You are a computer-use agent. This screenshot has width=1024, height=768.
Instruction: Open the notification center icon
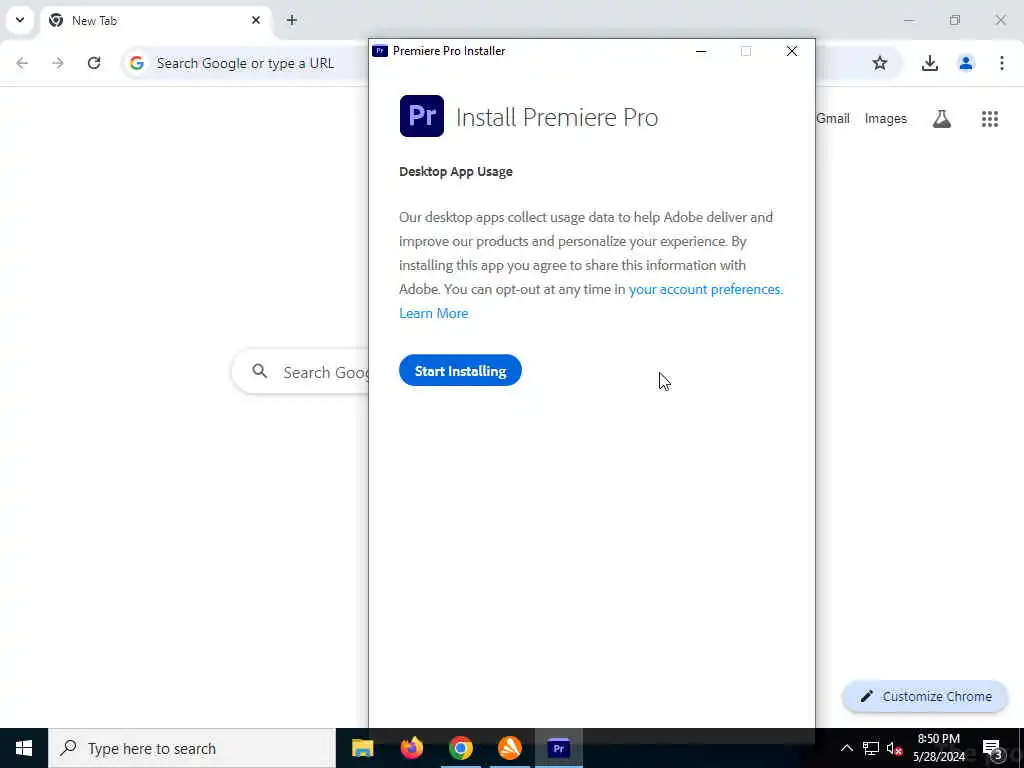993,748
